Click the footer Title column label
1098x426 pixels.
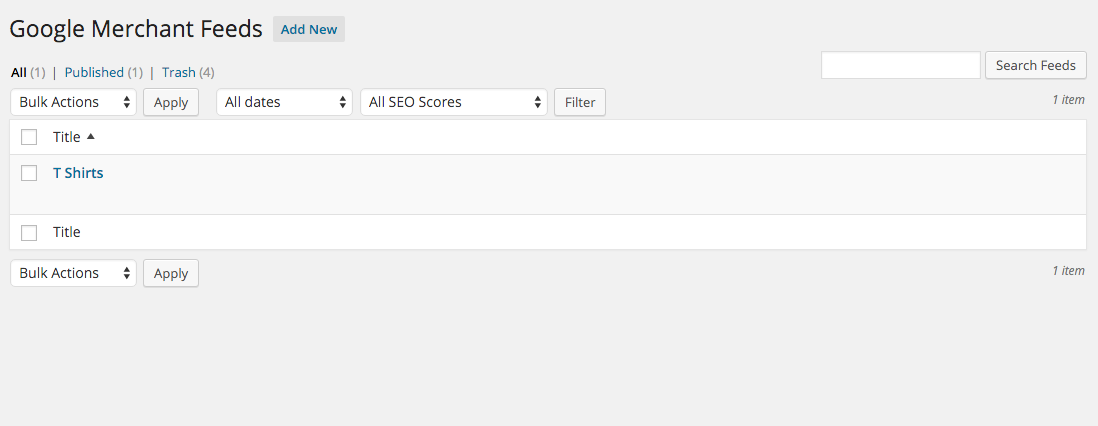pos(67,232)
